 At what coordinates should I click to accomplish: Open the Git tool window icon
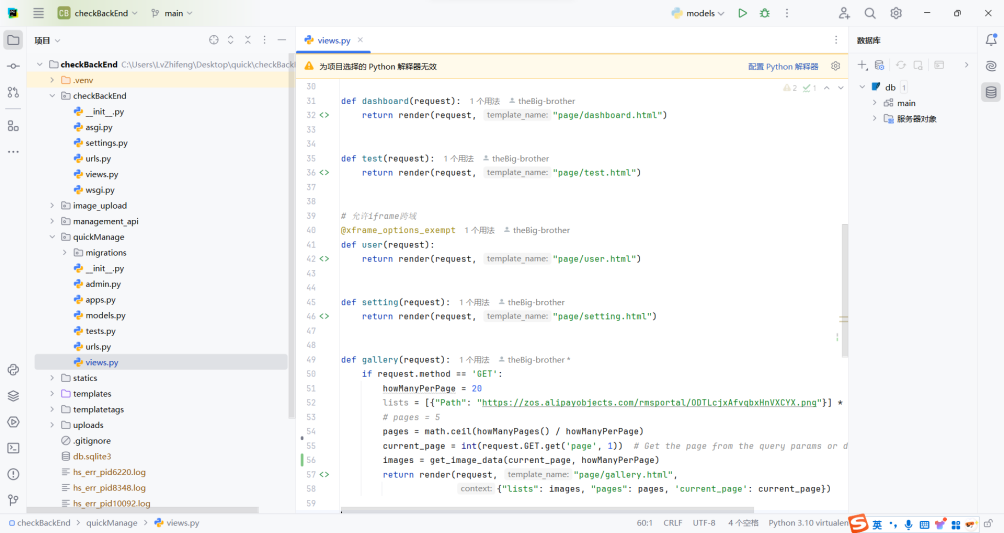pyautogui.click(x=13, y=500)
